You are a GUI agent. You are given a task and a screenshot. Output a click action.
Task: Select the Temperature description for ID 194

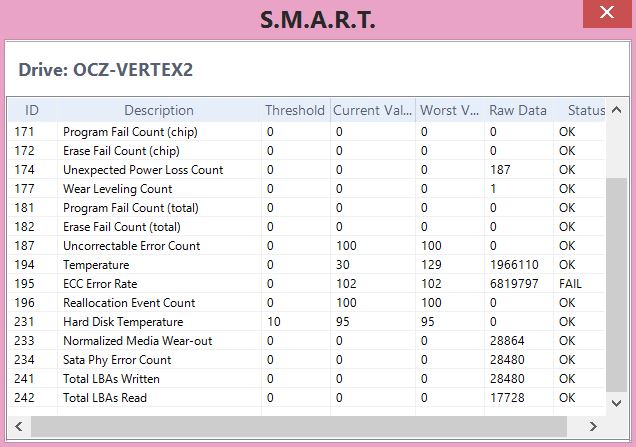coord(96,265)
